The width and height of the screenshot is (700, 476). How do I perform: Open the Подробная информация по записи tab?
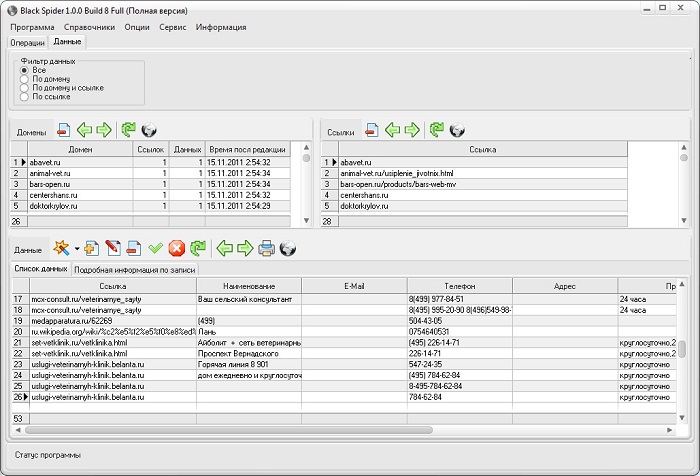[x=134, y=270]
